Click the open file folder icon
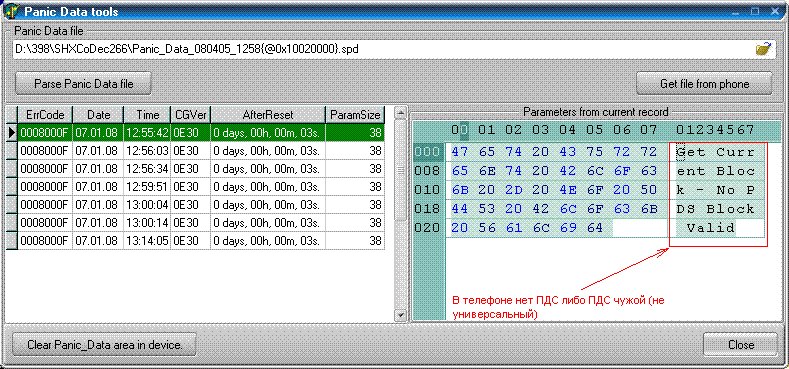 click(x=763, y=49)
